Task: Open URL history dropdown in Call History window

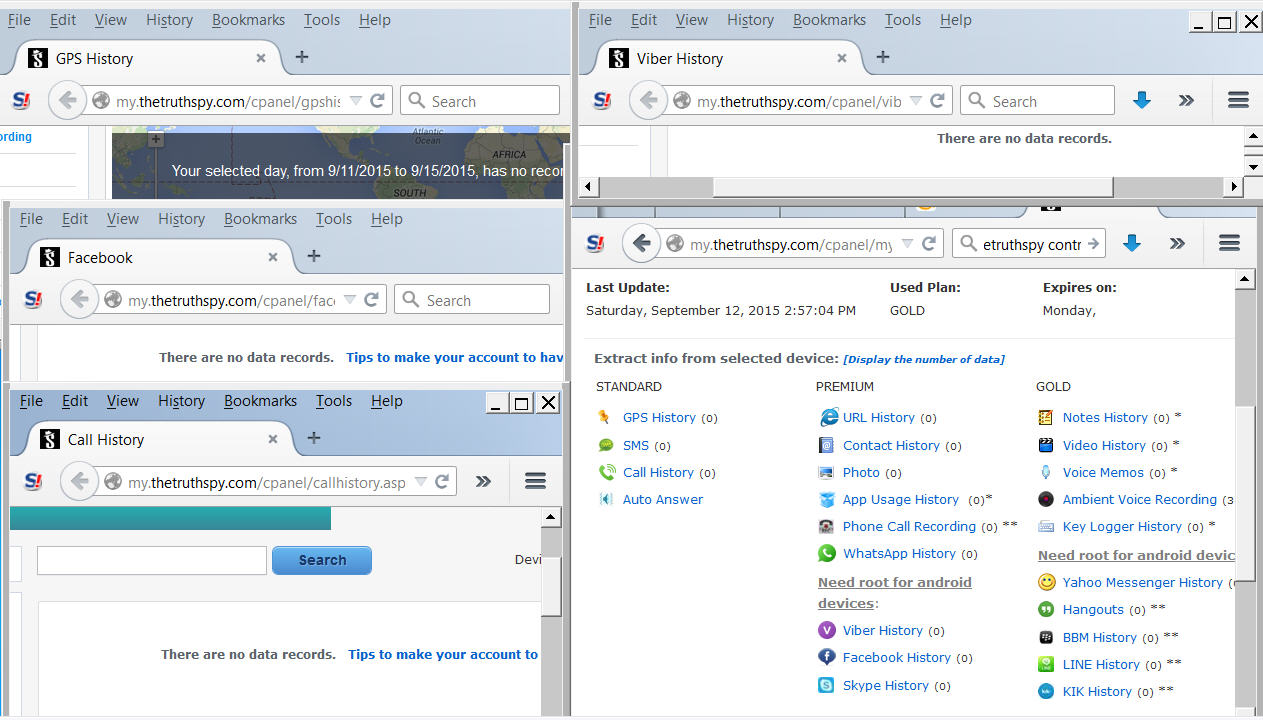Action: [420, 482]
